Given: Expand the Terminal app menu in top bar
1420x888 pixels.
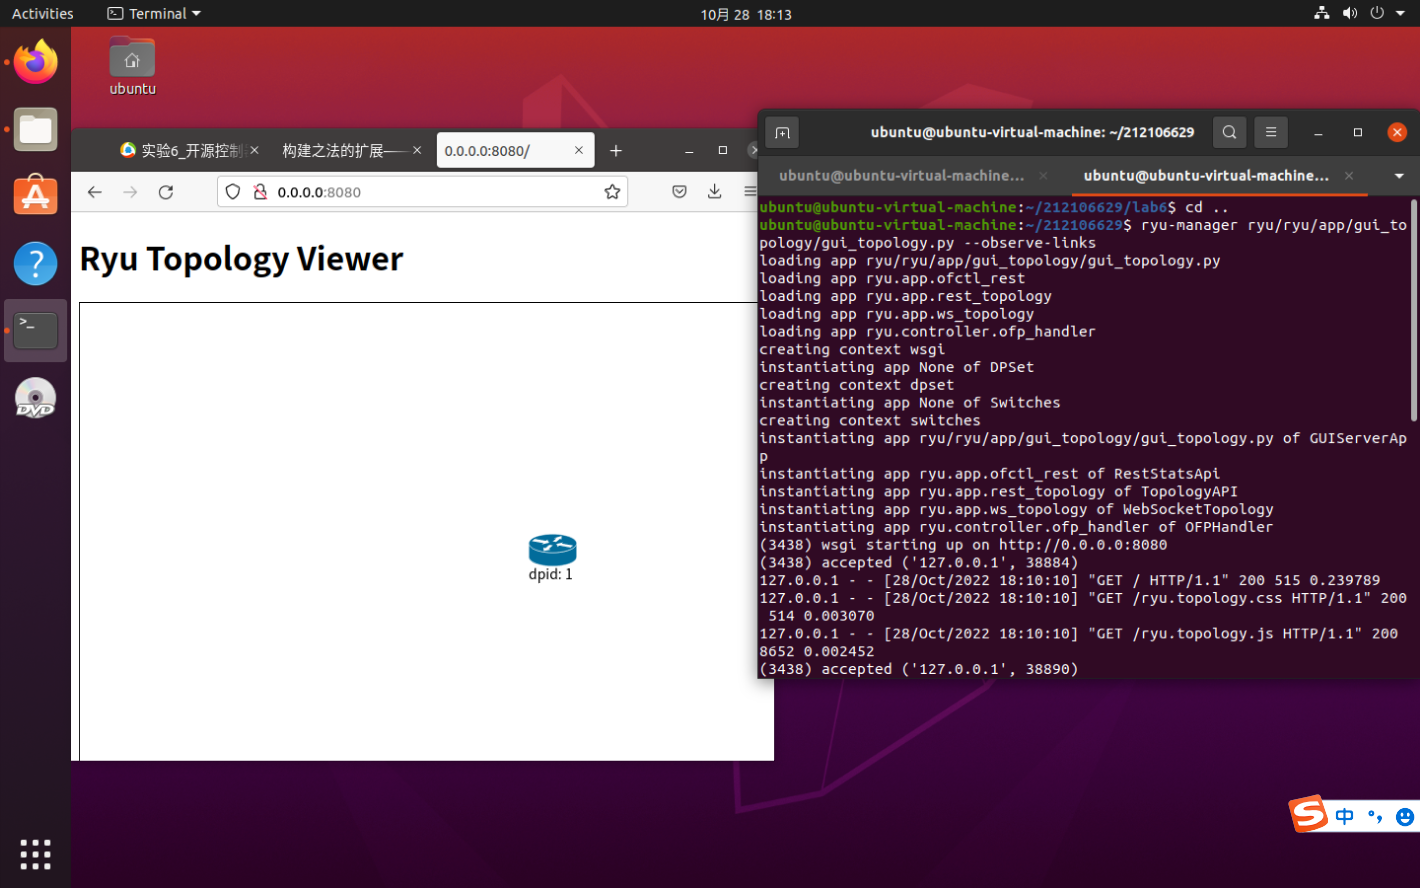Looking at the screenshot, I should click(154, 13).
